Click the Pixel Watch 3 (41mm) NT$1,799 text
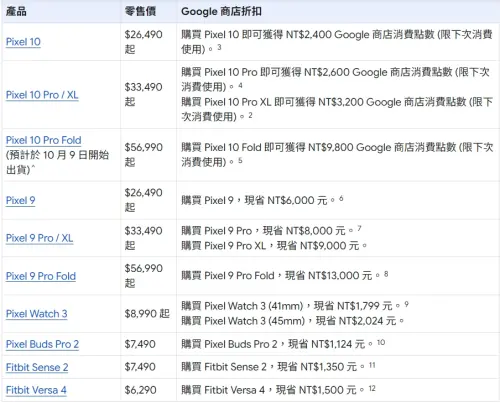500x403 pixels. 295,306
